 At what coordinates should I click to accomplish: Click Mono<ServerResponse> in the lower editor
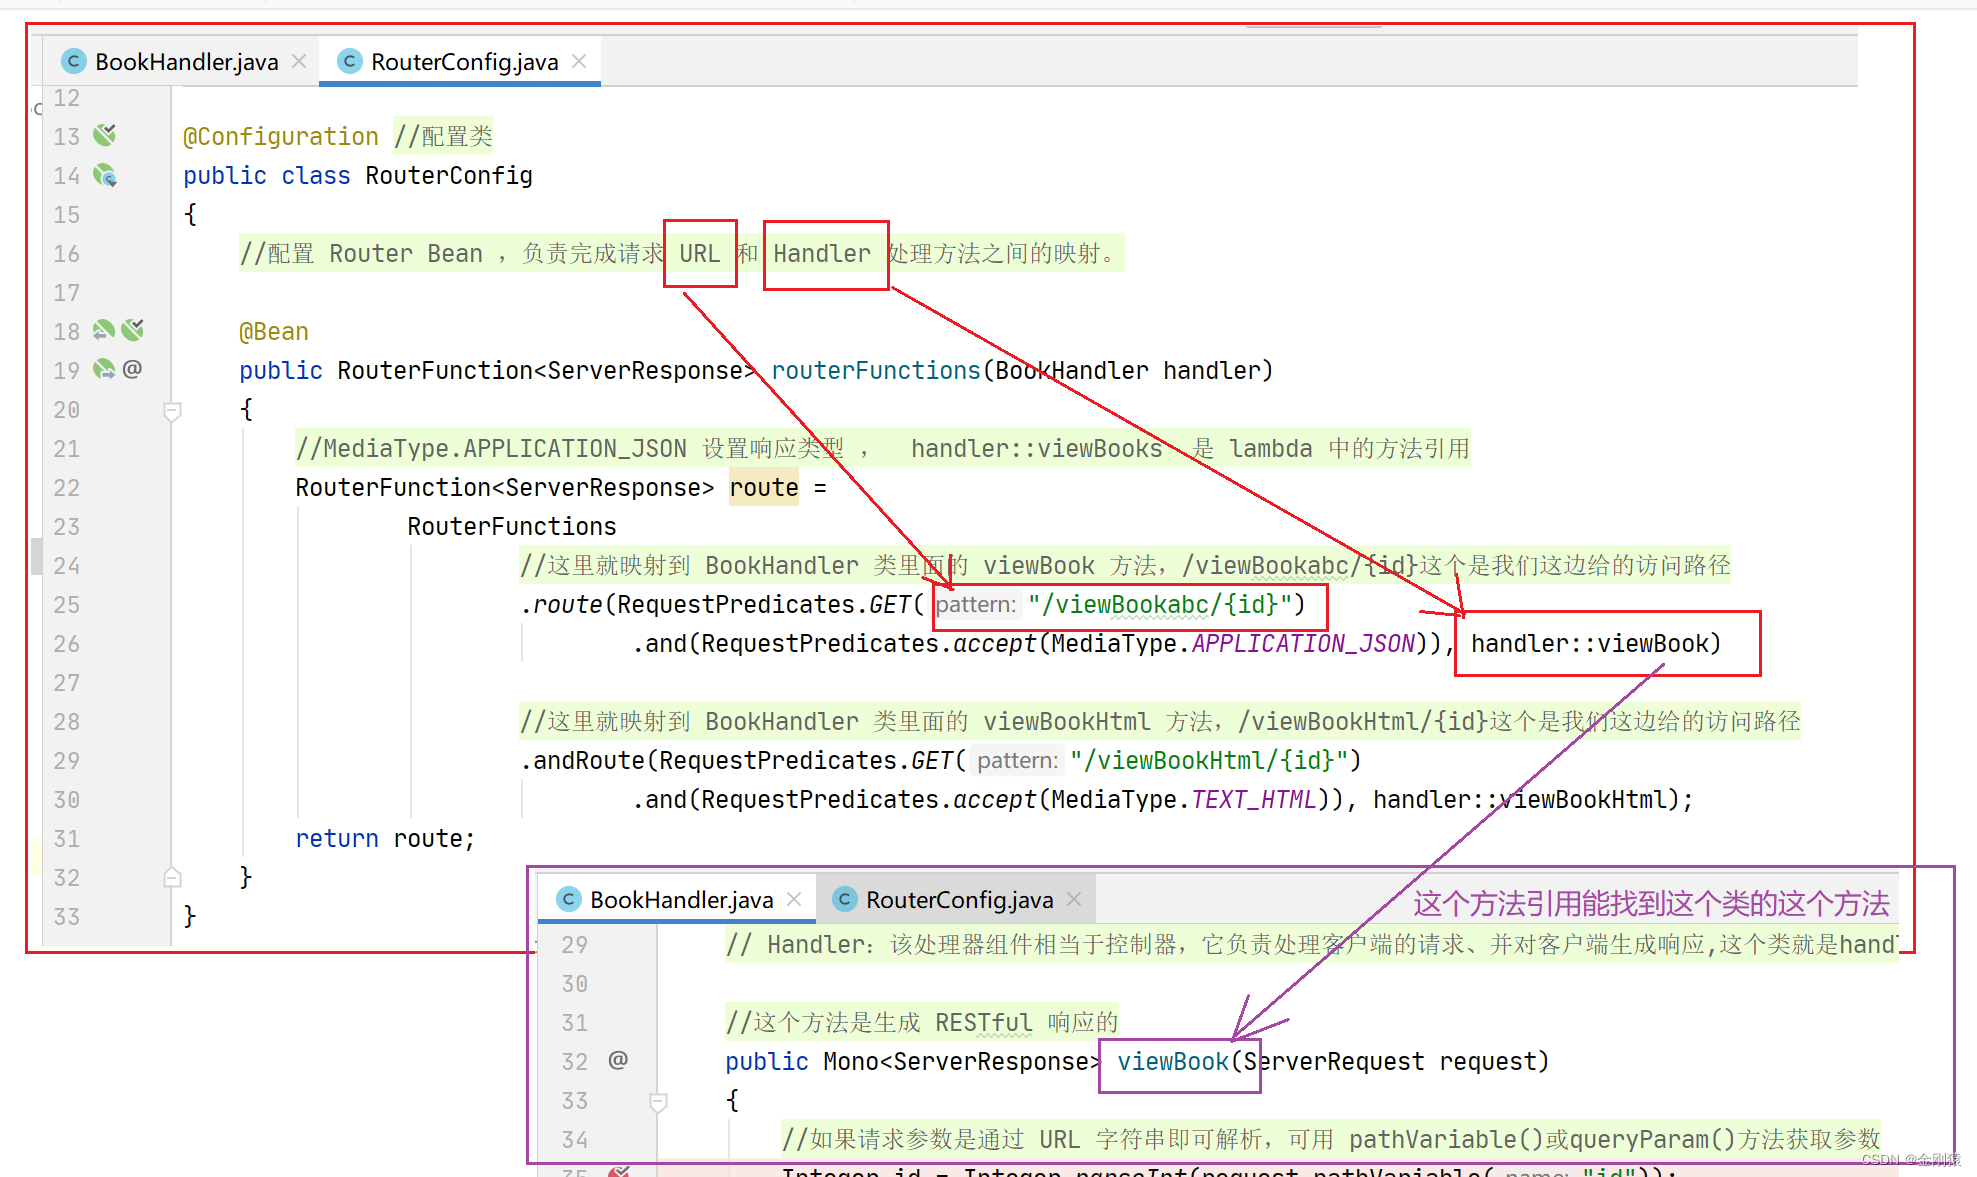click(x=962, y=1062)
